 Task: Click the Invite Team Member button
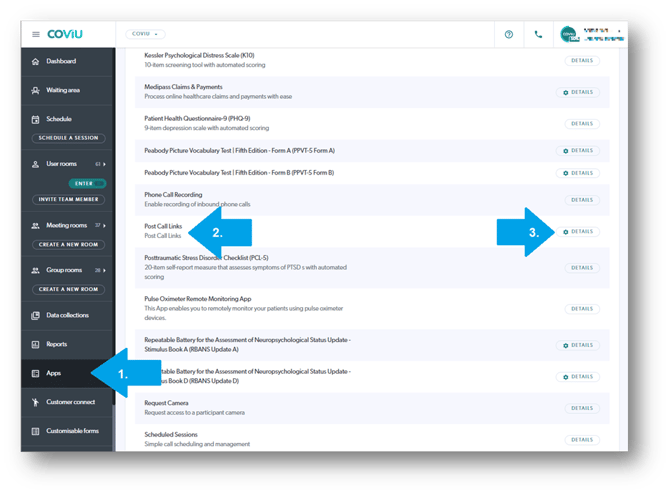coord(68,200)
